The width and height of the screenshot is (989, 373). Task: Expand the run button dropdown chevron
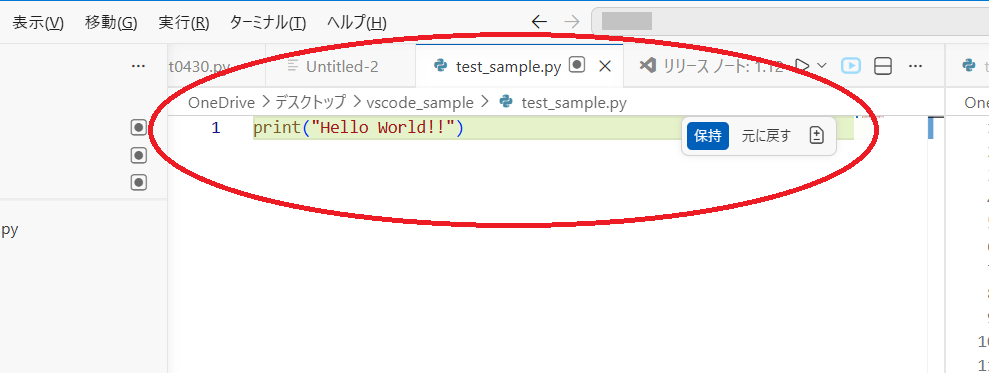pyautogui.click(x=821, y=65)
